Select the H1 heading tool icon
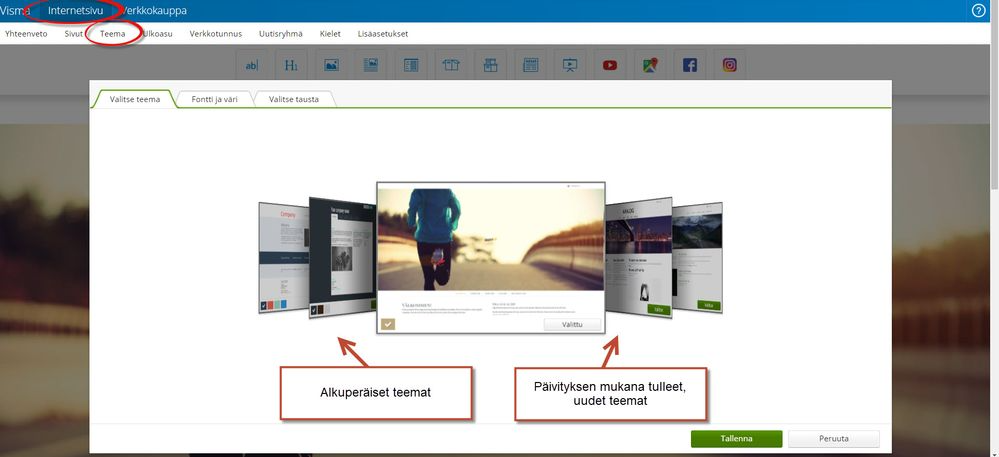The image size is (999, 457). click(x=291, y=64)
